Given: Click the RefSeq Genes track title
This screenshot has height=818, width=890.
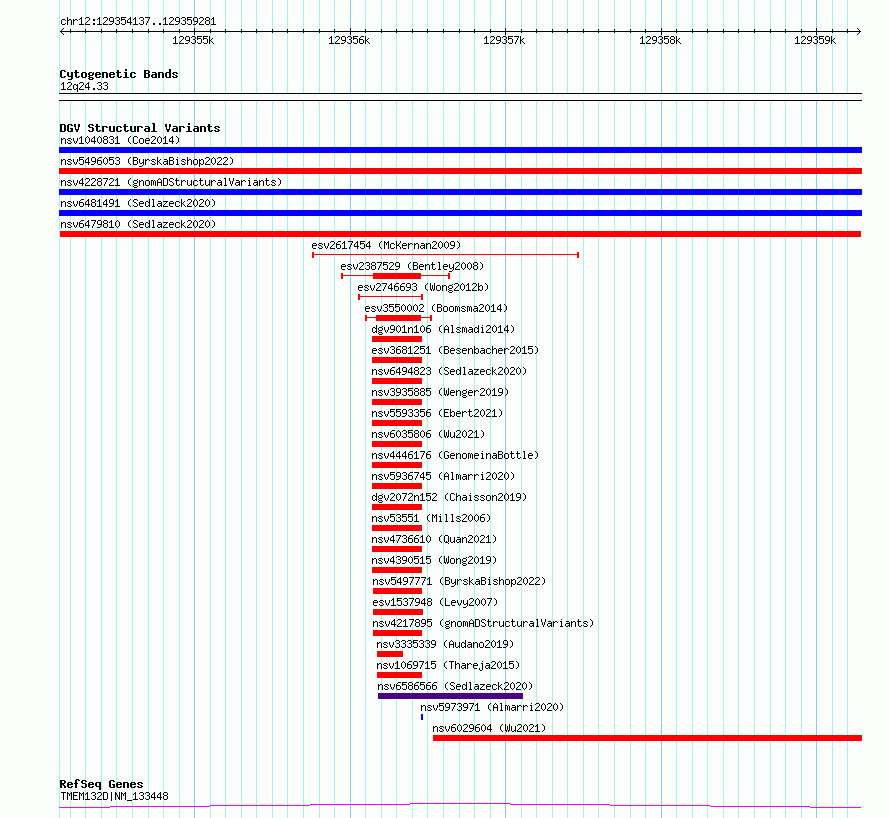Looking at the screenshot, I should click(101, 784).
